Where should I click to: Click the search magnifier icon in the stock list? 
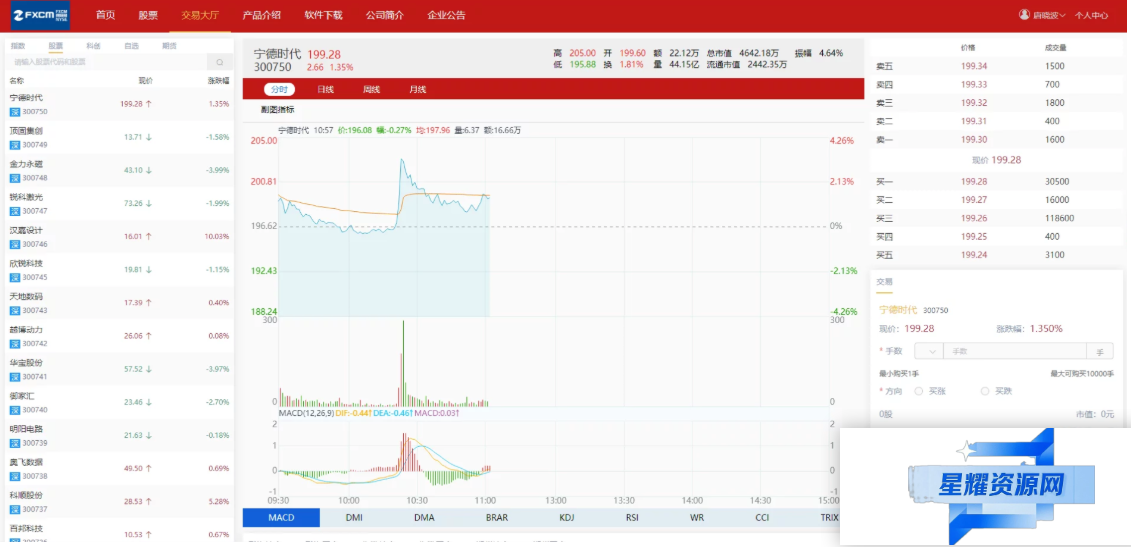point(219,62)
